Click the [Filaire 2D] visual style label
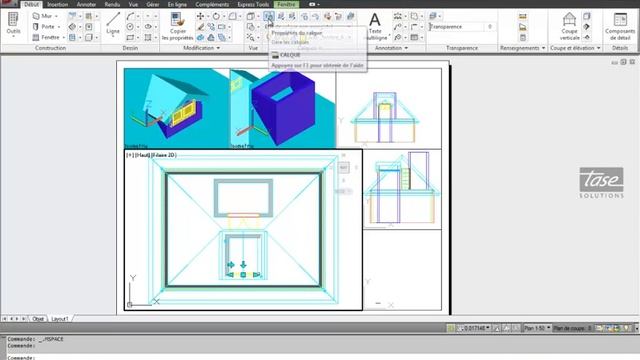 point(164,155)
